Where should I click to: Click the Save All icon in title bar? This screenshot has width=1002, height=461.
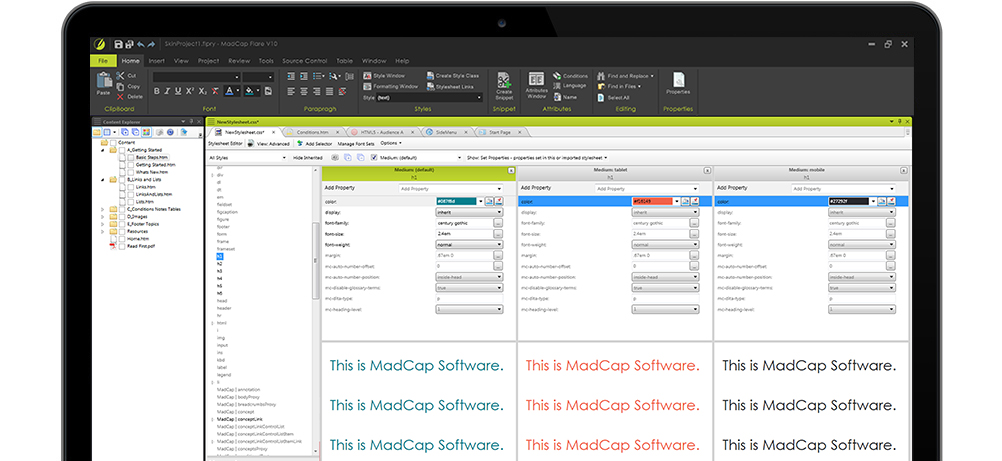(129, 44)
